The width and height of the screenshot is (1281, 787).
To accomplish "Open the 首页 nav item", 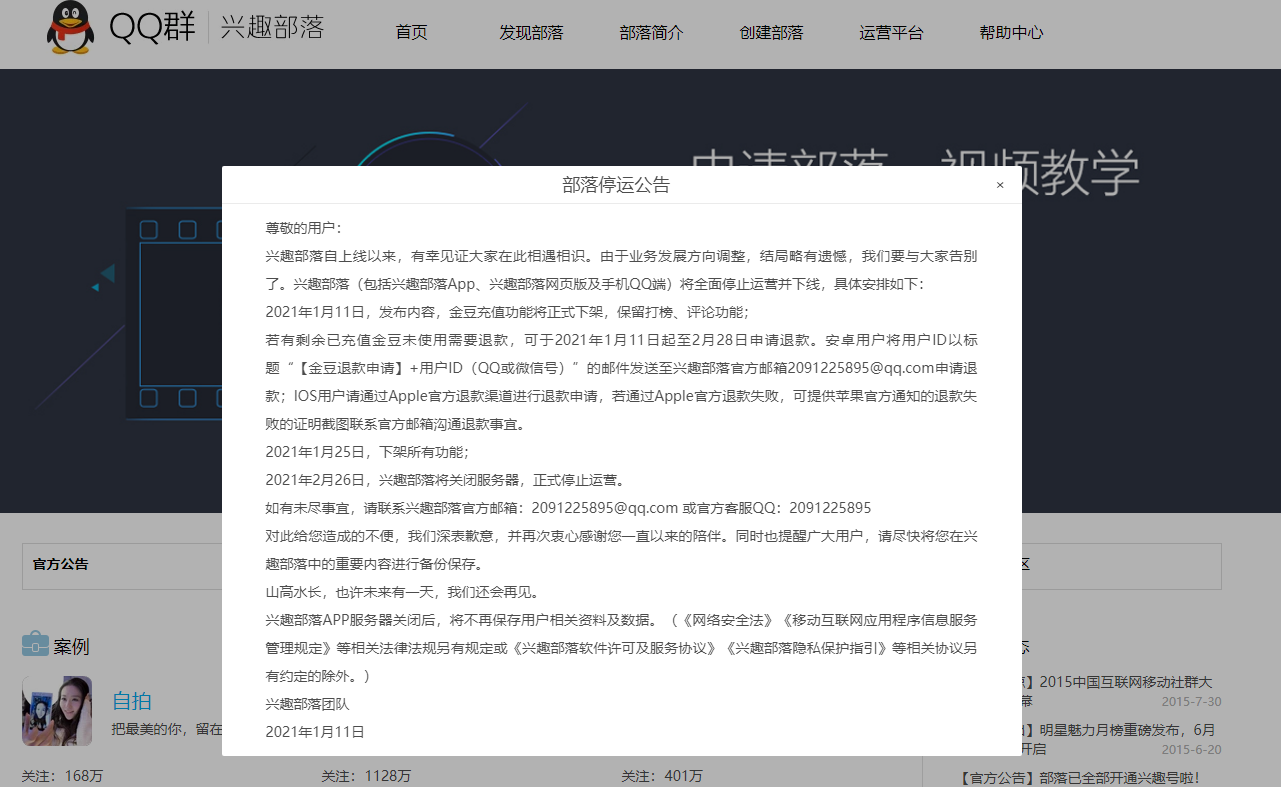I will [x=411, y=32].
